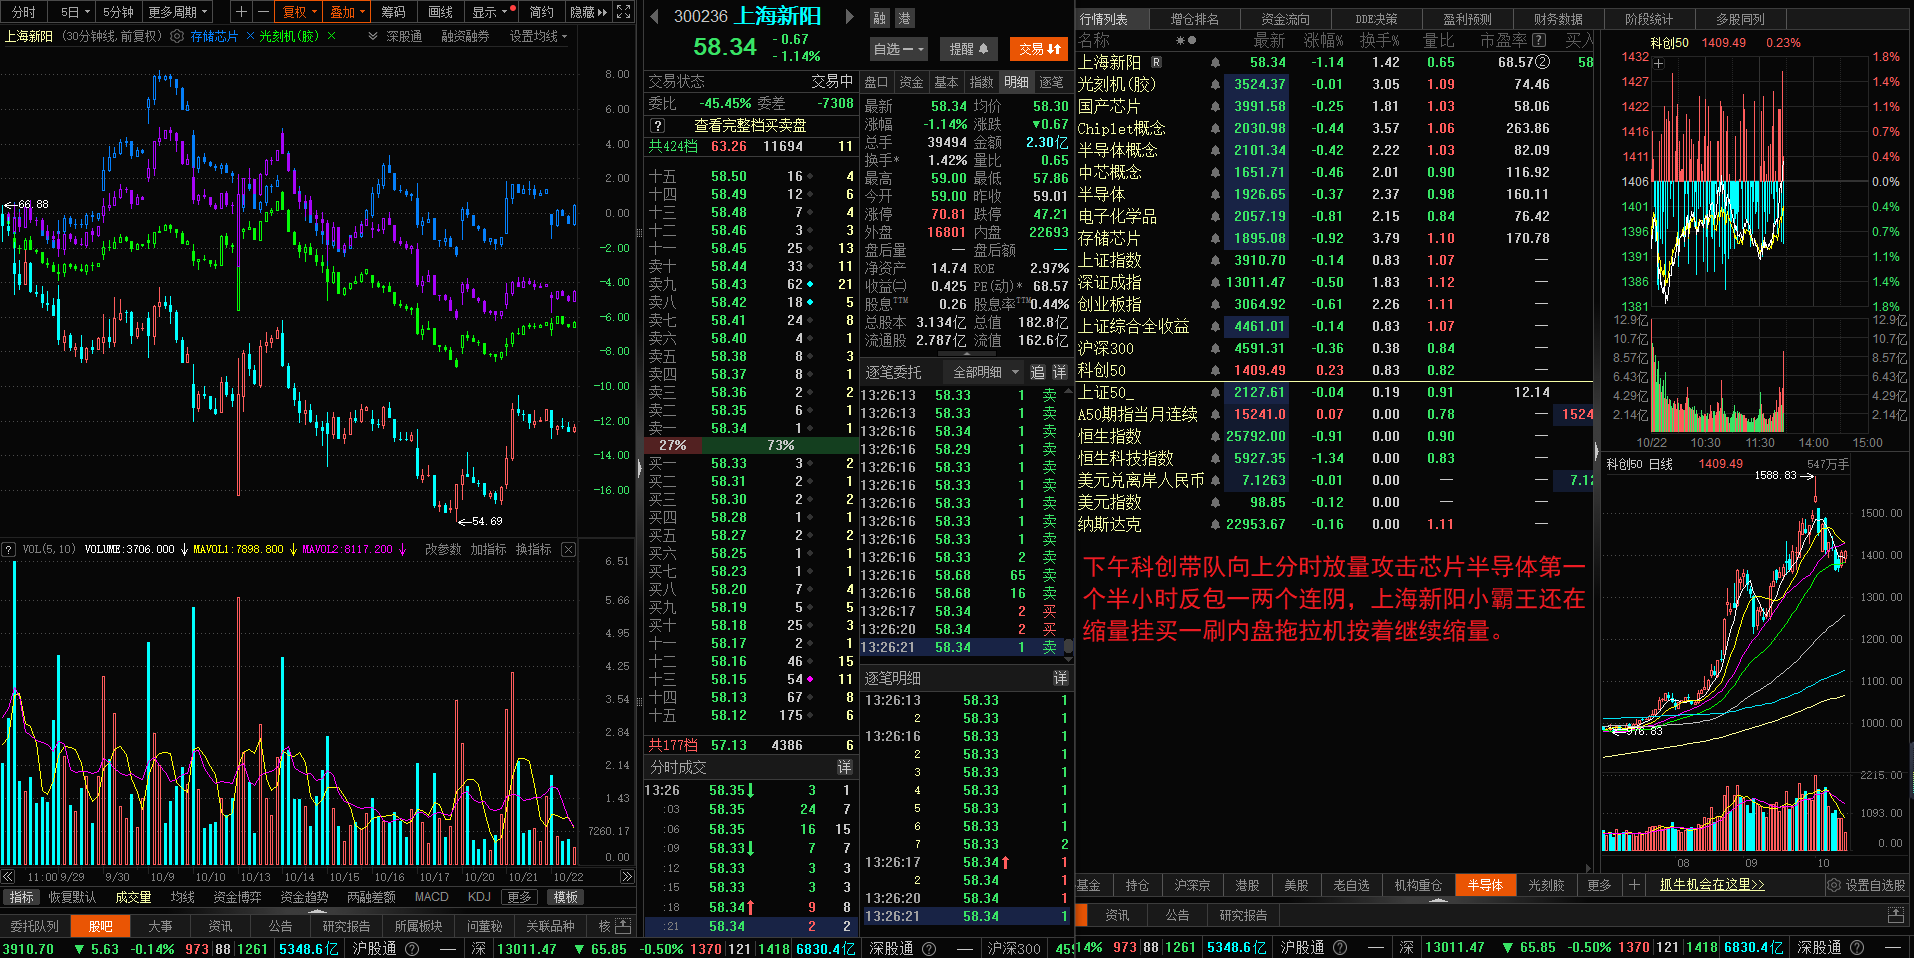
Task: Open the 筹码 chip distribution view
Action: point(394,12)
